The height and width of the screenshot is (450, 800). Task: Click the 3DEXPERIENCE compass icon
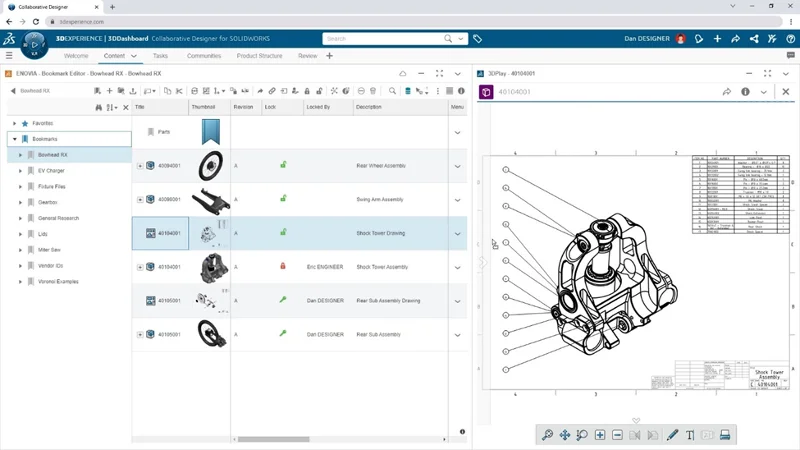click(x=32, y=44)
